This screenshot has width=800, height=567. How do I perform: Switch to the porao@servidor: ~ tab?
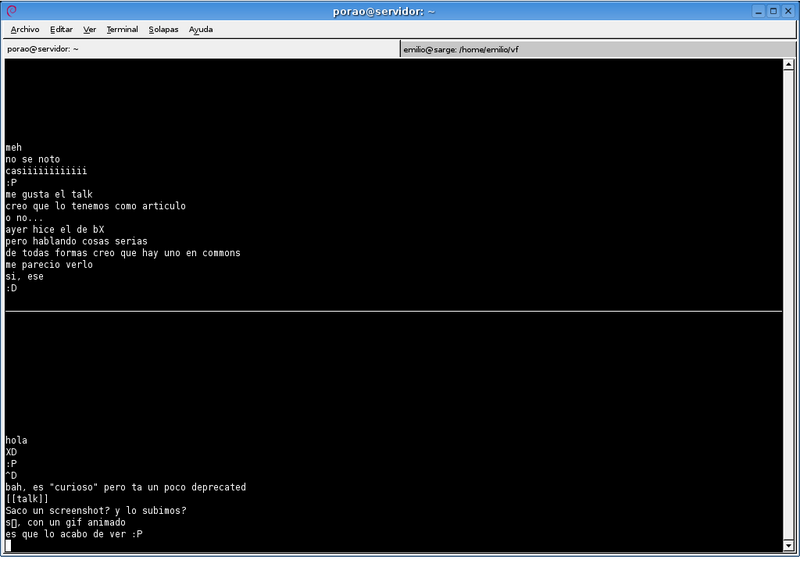(x=200, y=48)
